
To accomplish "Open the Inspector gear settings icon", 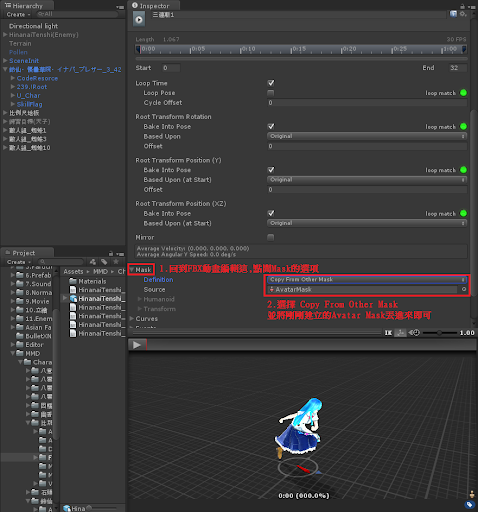I will 463,14.
